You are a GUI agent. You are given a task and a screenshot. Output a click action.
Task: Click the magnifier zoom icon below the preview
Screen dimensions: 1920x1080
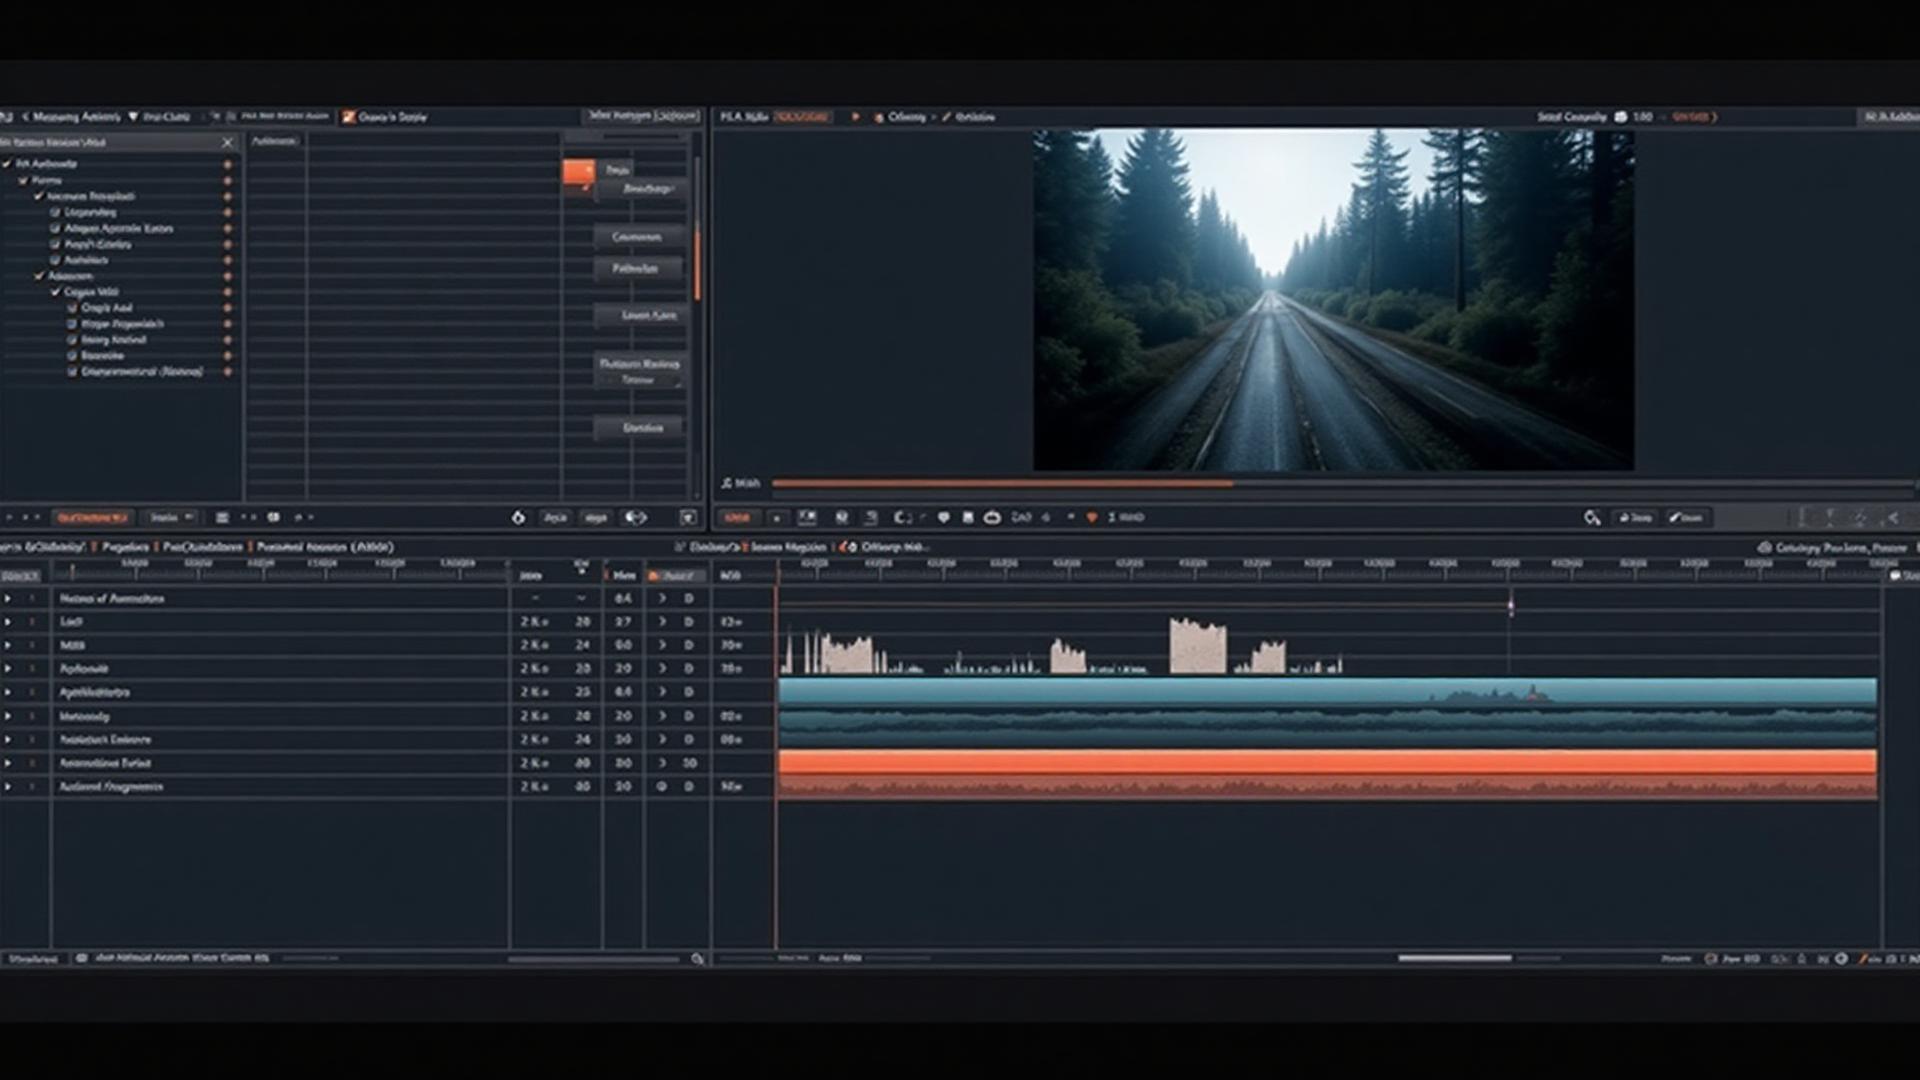(1592, 517)
